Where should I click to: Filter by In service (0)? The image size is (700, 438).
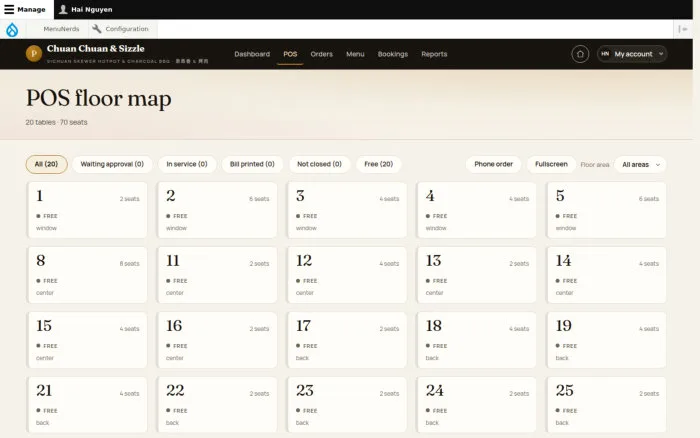(x=187, y=164)
